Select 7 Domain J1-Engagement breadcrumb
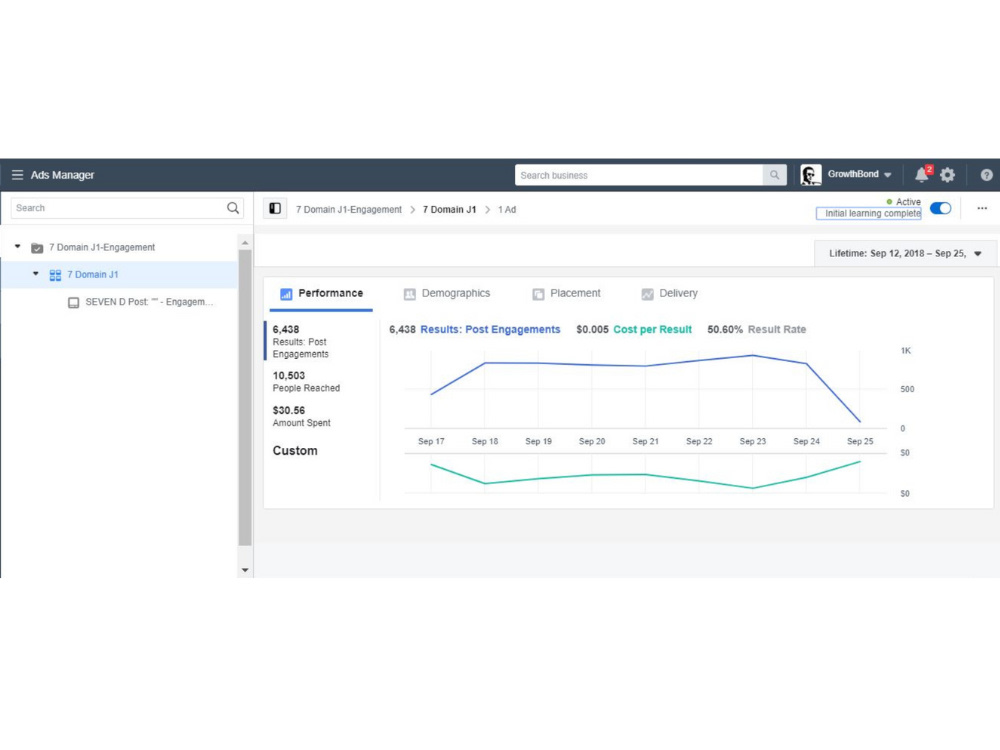 click(349, 209)
